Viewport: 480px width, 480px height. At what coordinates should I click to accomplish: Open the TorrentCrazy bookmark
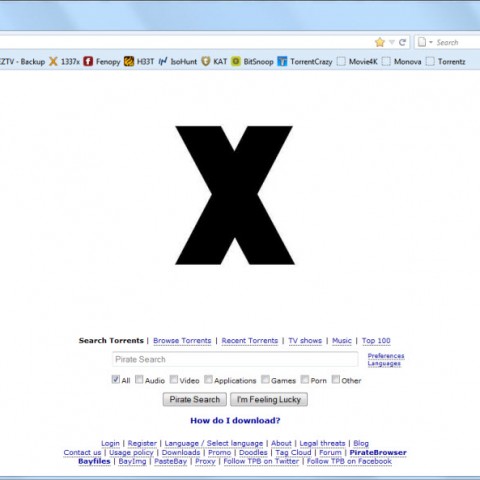305,62
